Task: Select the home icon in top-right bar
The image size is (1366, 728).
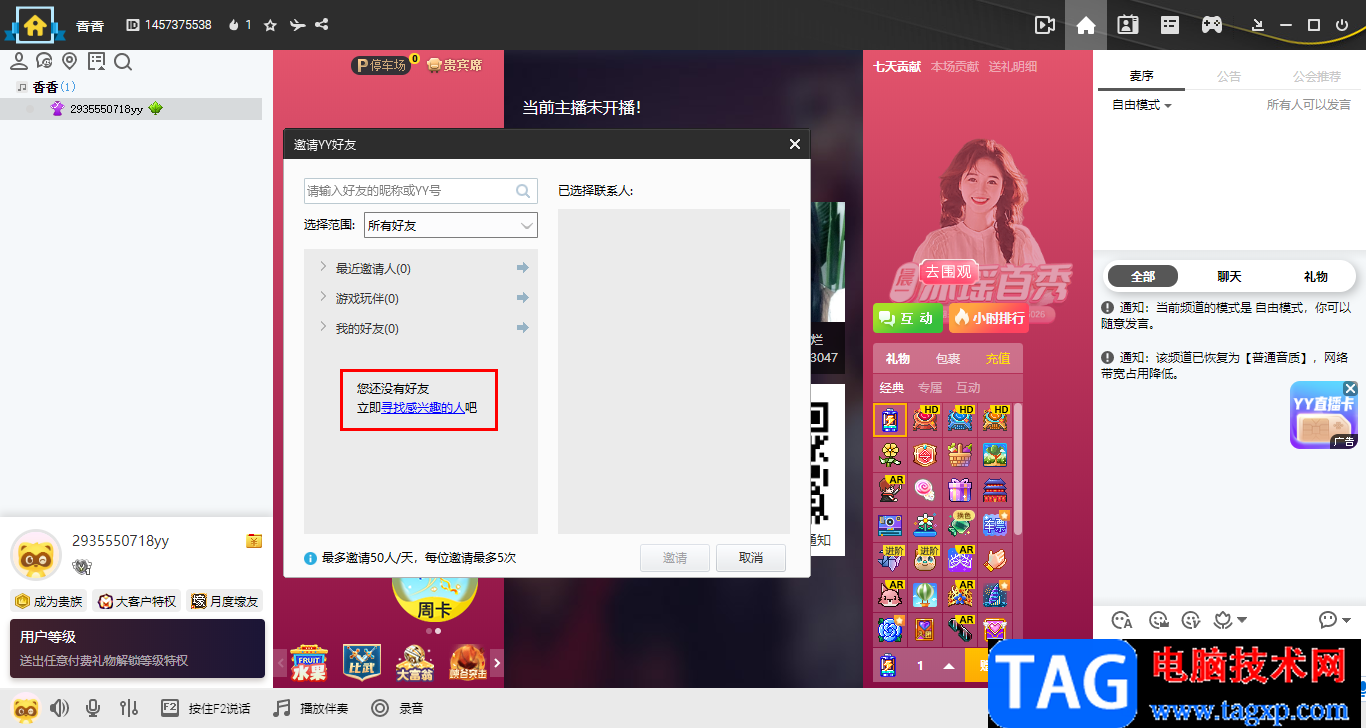Action: [1086, 25]
